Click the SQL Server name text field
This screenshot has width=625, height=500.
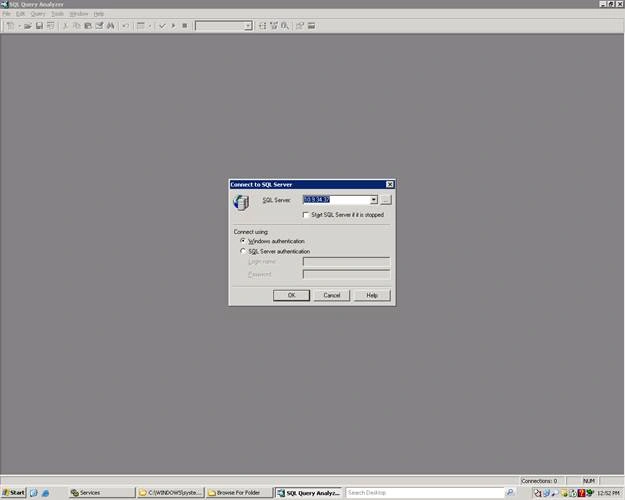tap(336, 200)
